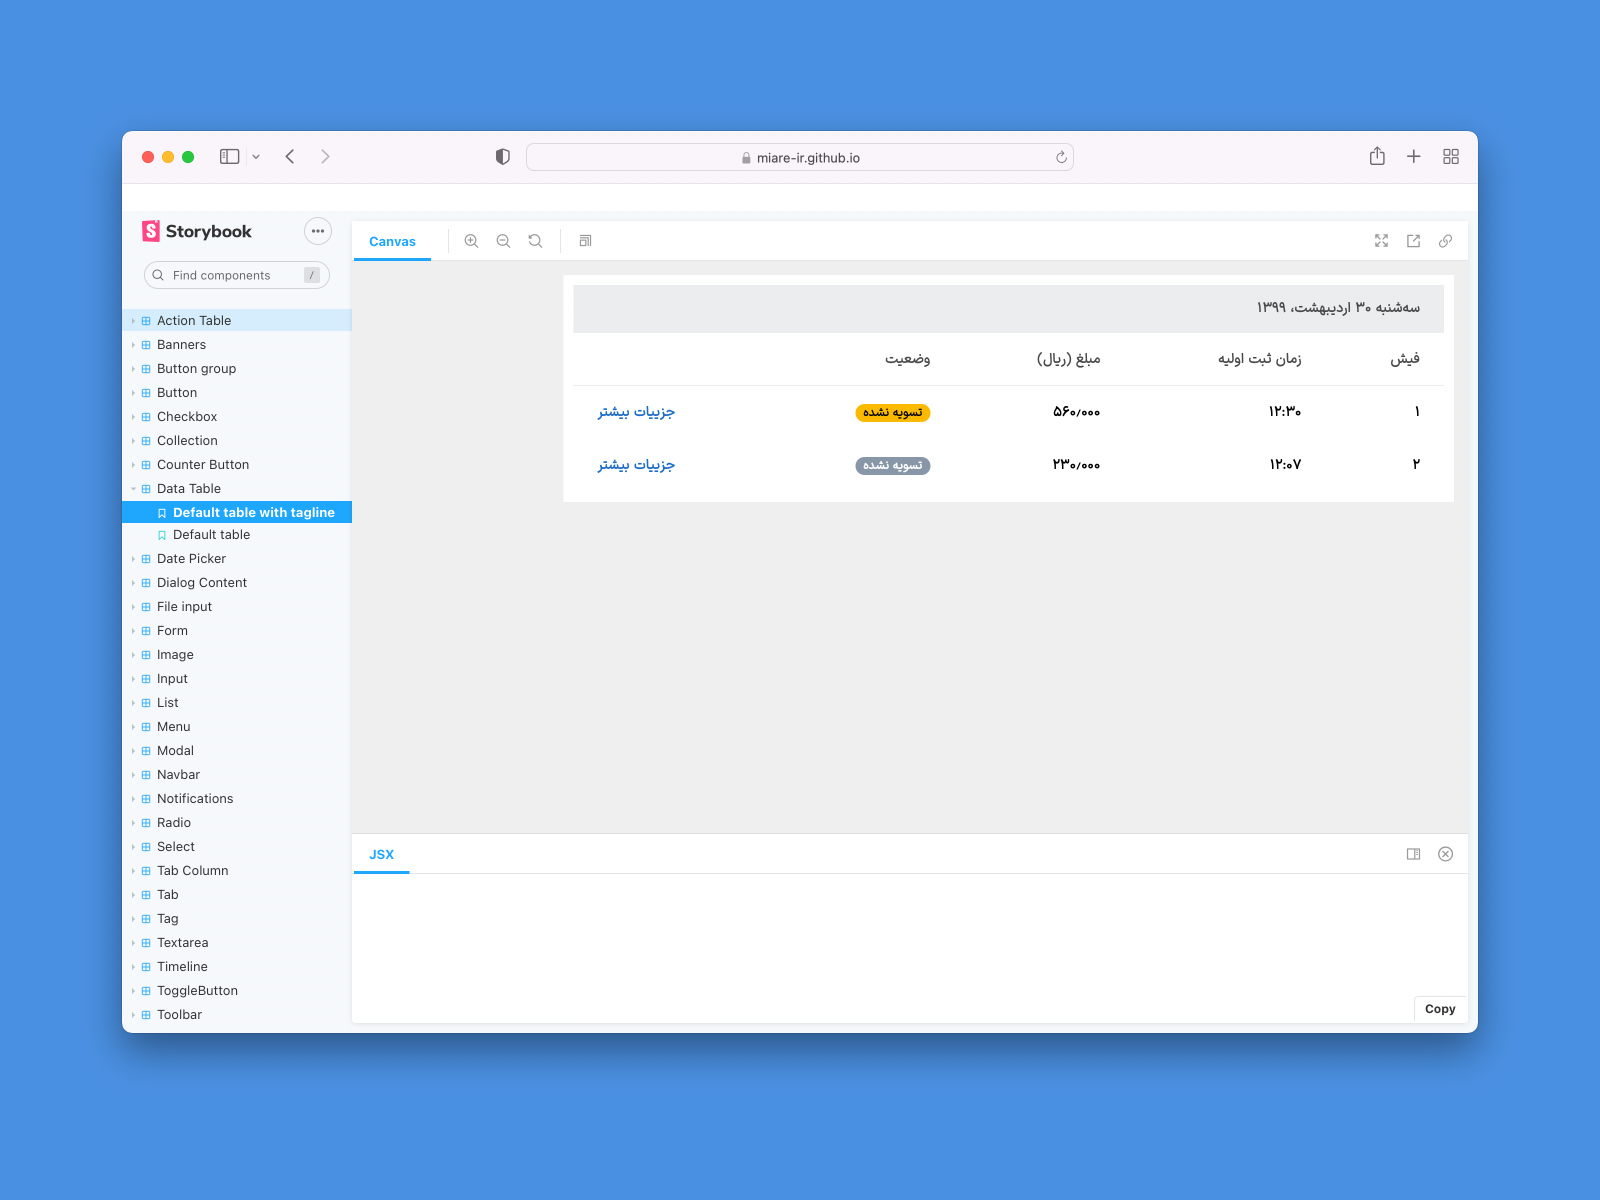Image resolution: width=1600 pixels, height=1200 pixels.
Task: Expand the Button group component
Action: (237, 368)
